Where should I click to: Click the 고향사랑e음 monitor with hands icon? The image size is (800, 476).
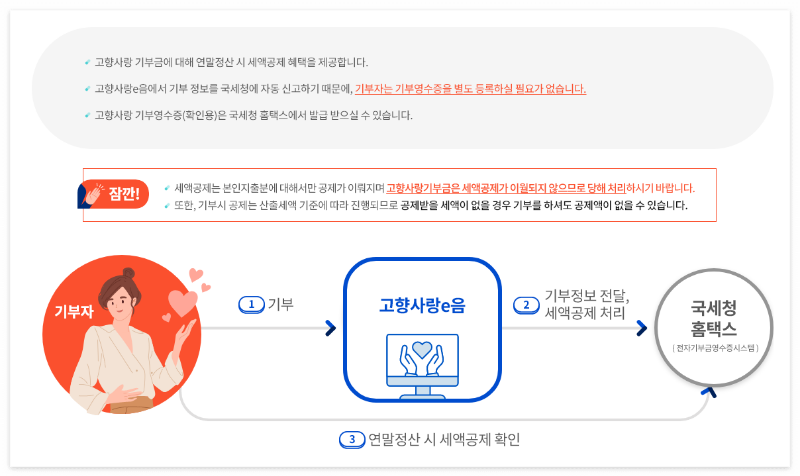[x=422, y=366]
